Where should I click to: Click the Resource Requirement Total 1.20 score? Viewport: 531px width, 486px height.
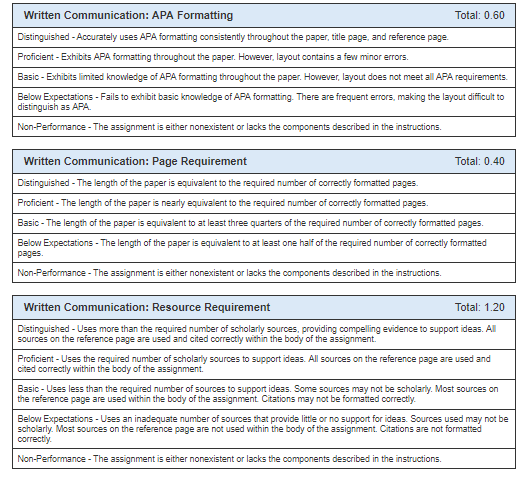480,308
